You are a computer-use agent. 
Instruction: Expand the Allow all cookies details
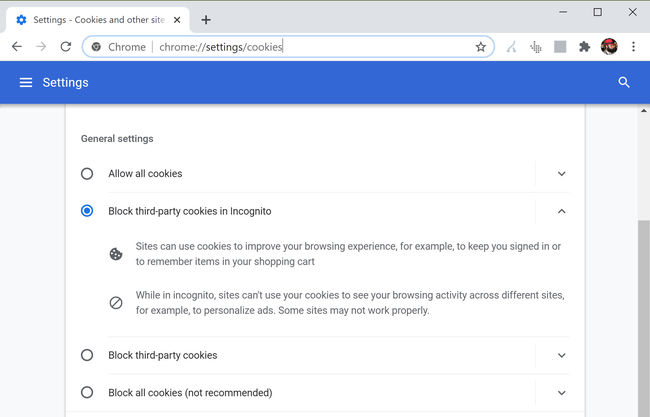pos(561,174)
